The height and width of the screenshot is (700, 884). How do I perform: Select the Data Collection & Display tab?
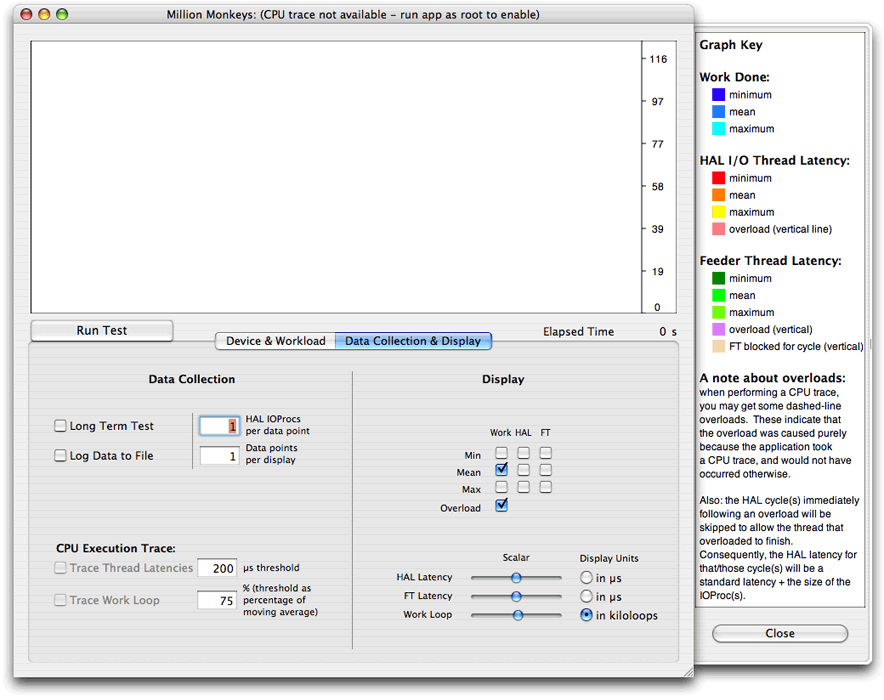(x=413, y=340)
